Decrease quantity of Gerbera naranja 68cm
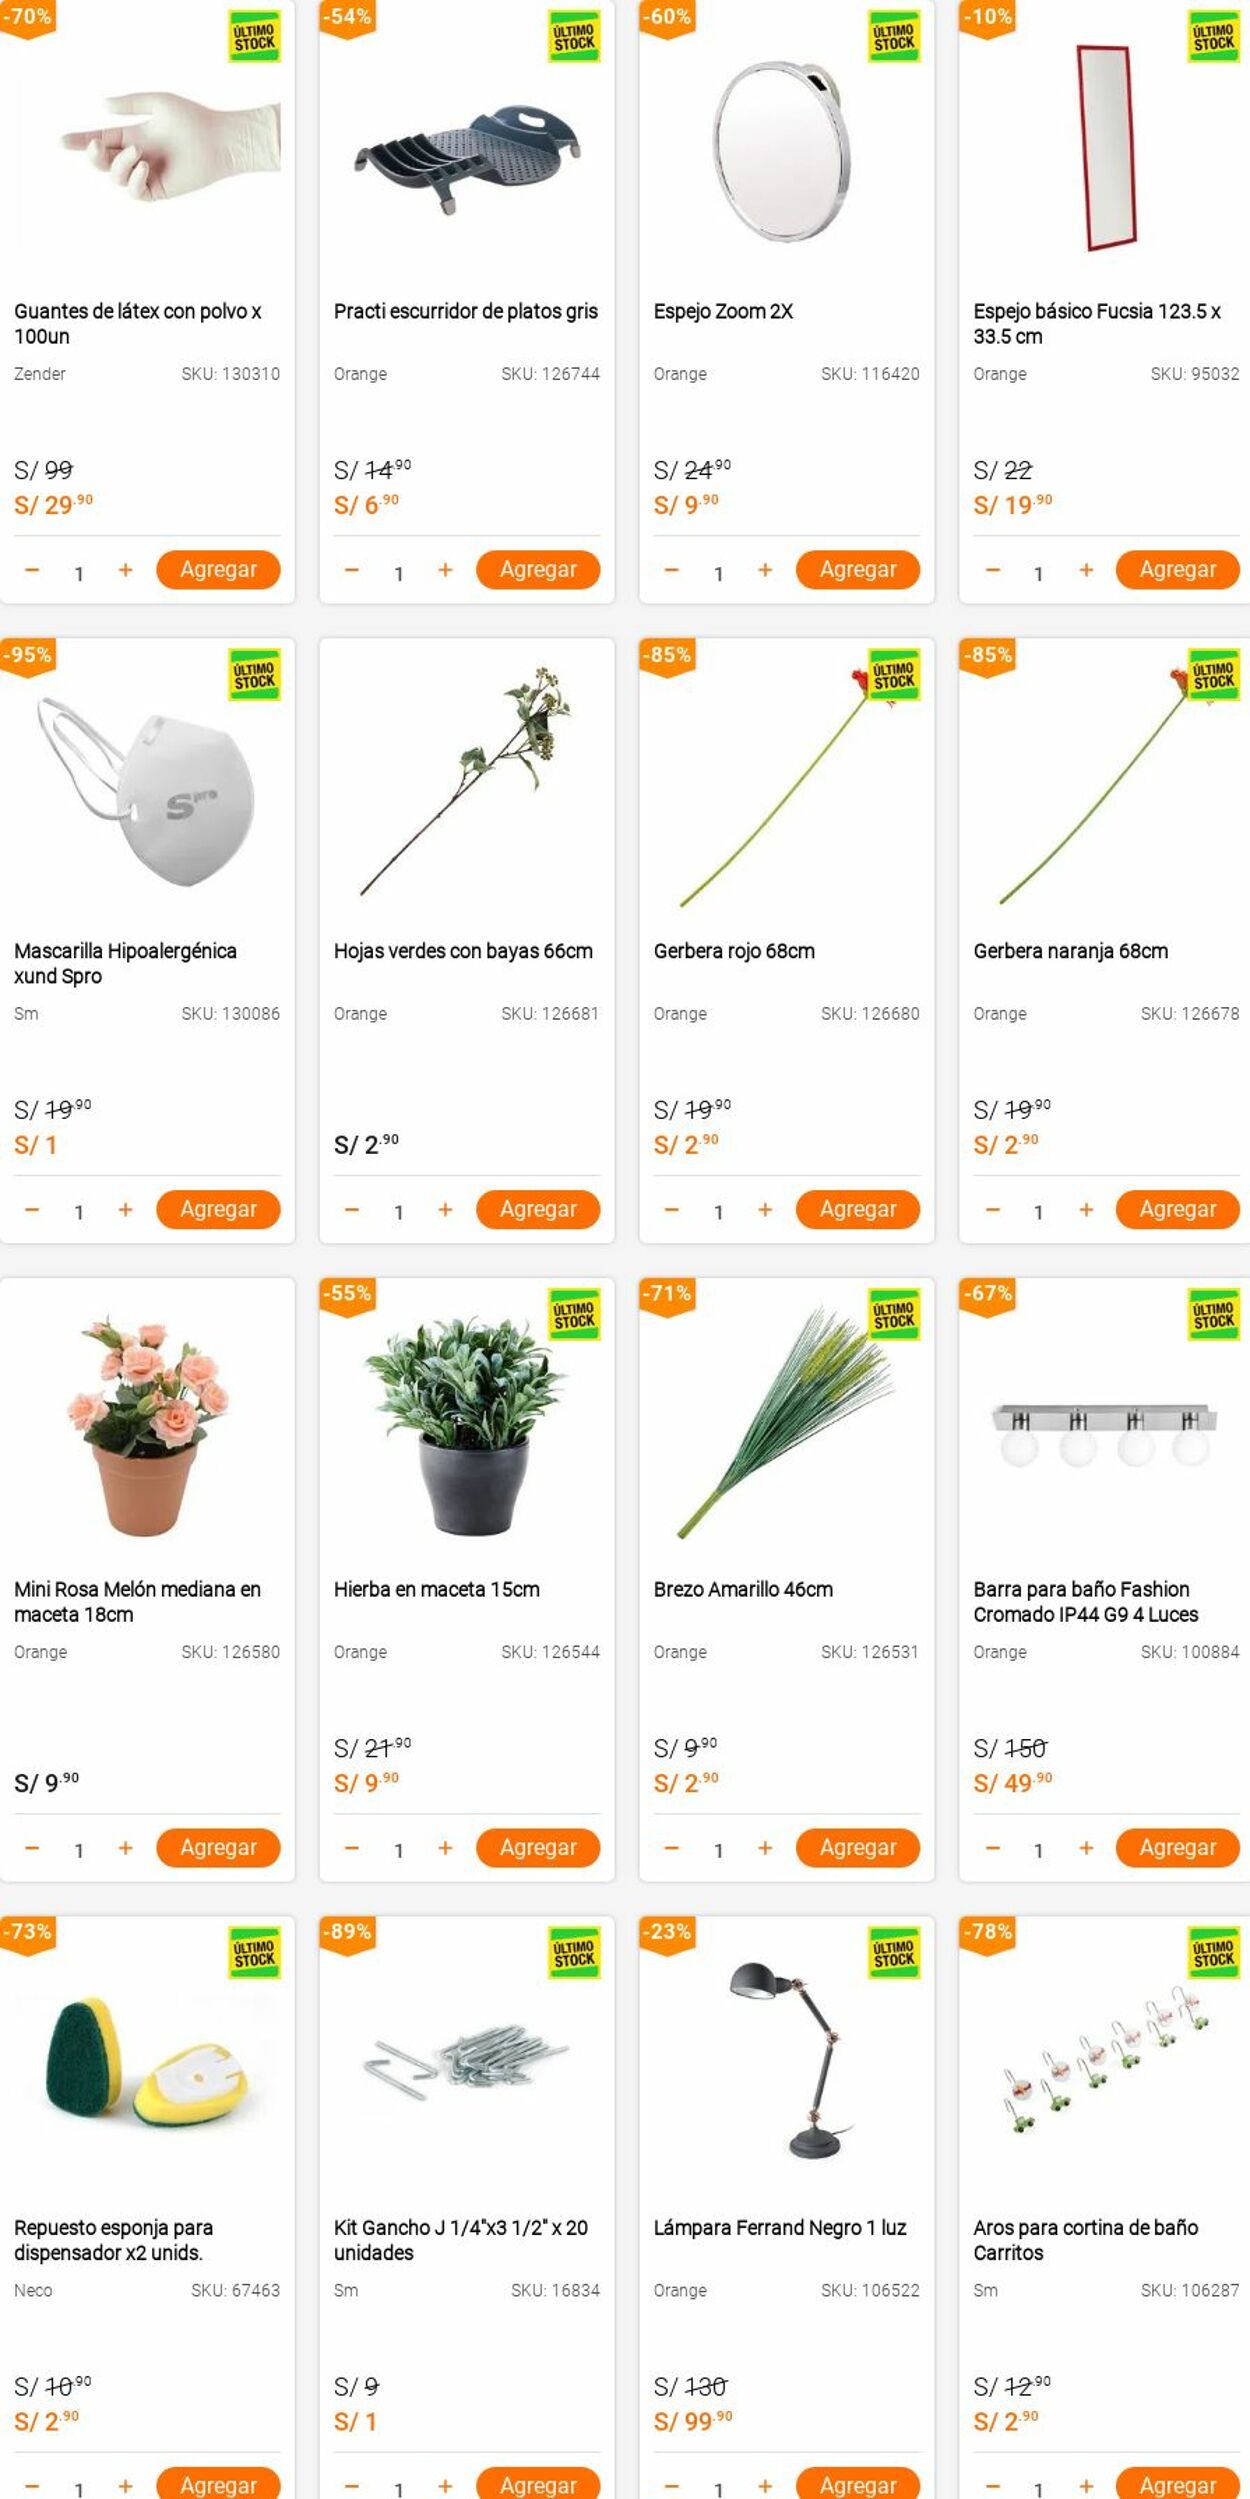Screen dimensions: 1250x2499 (x=992, y=1210)
